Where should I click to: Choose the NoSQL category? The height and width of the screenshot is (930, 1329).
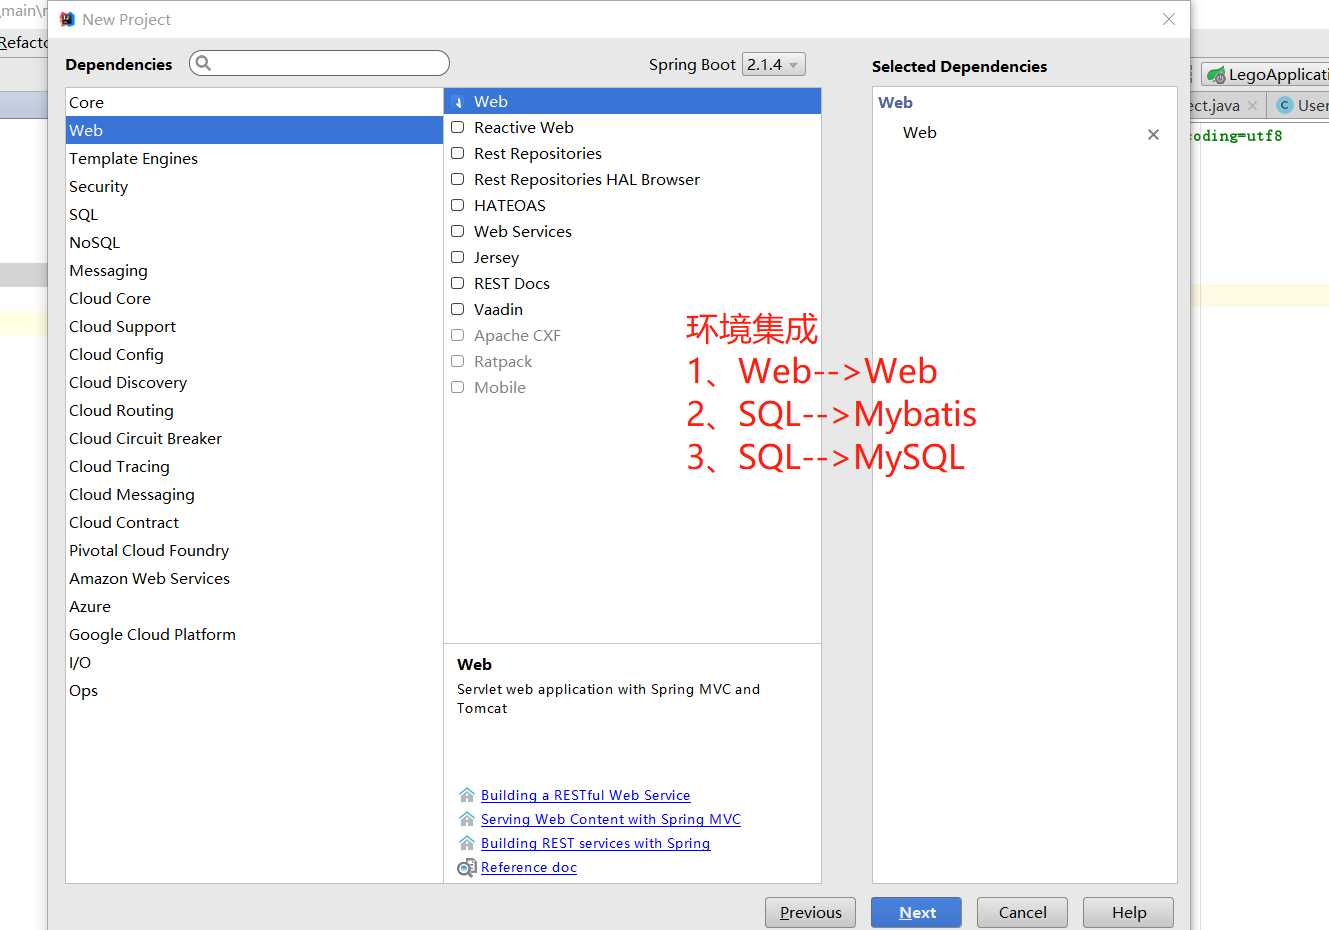[254, 242]
